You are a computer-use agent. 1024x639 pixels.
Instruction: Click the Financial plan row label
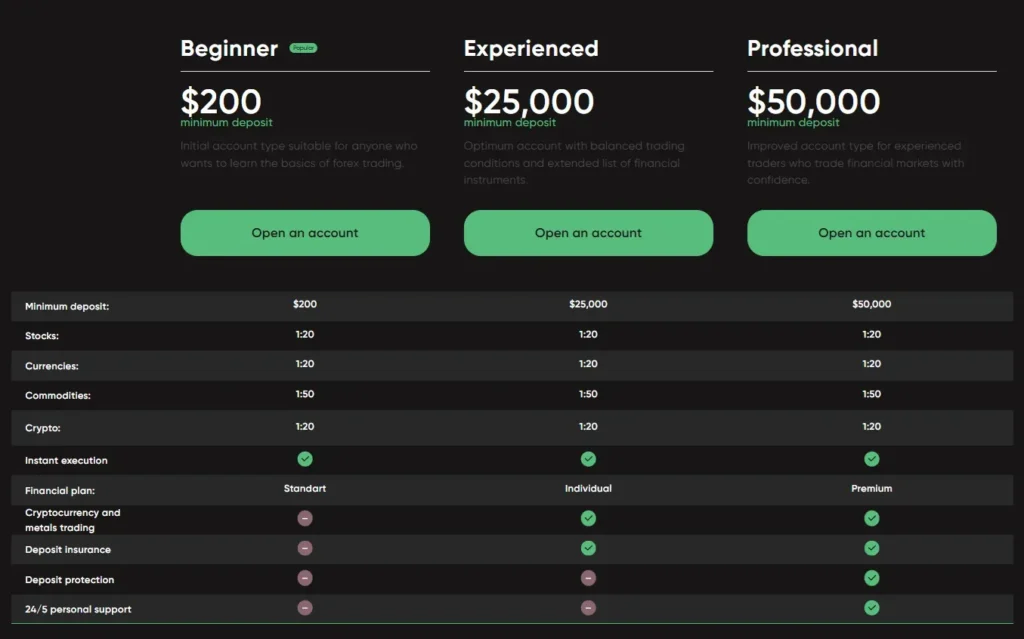click(60, 492)
